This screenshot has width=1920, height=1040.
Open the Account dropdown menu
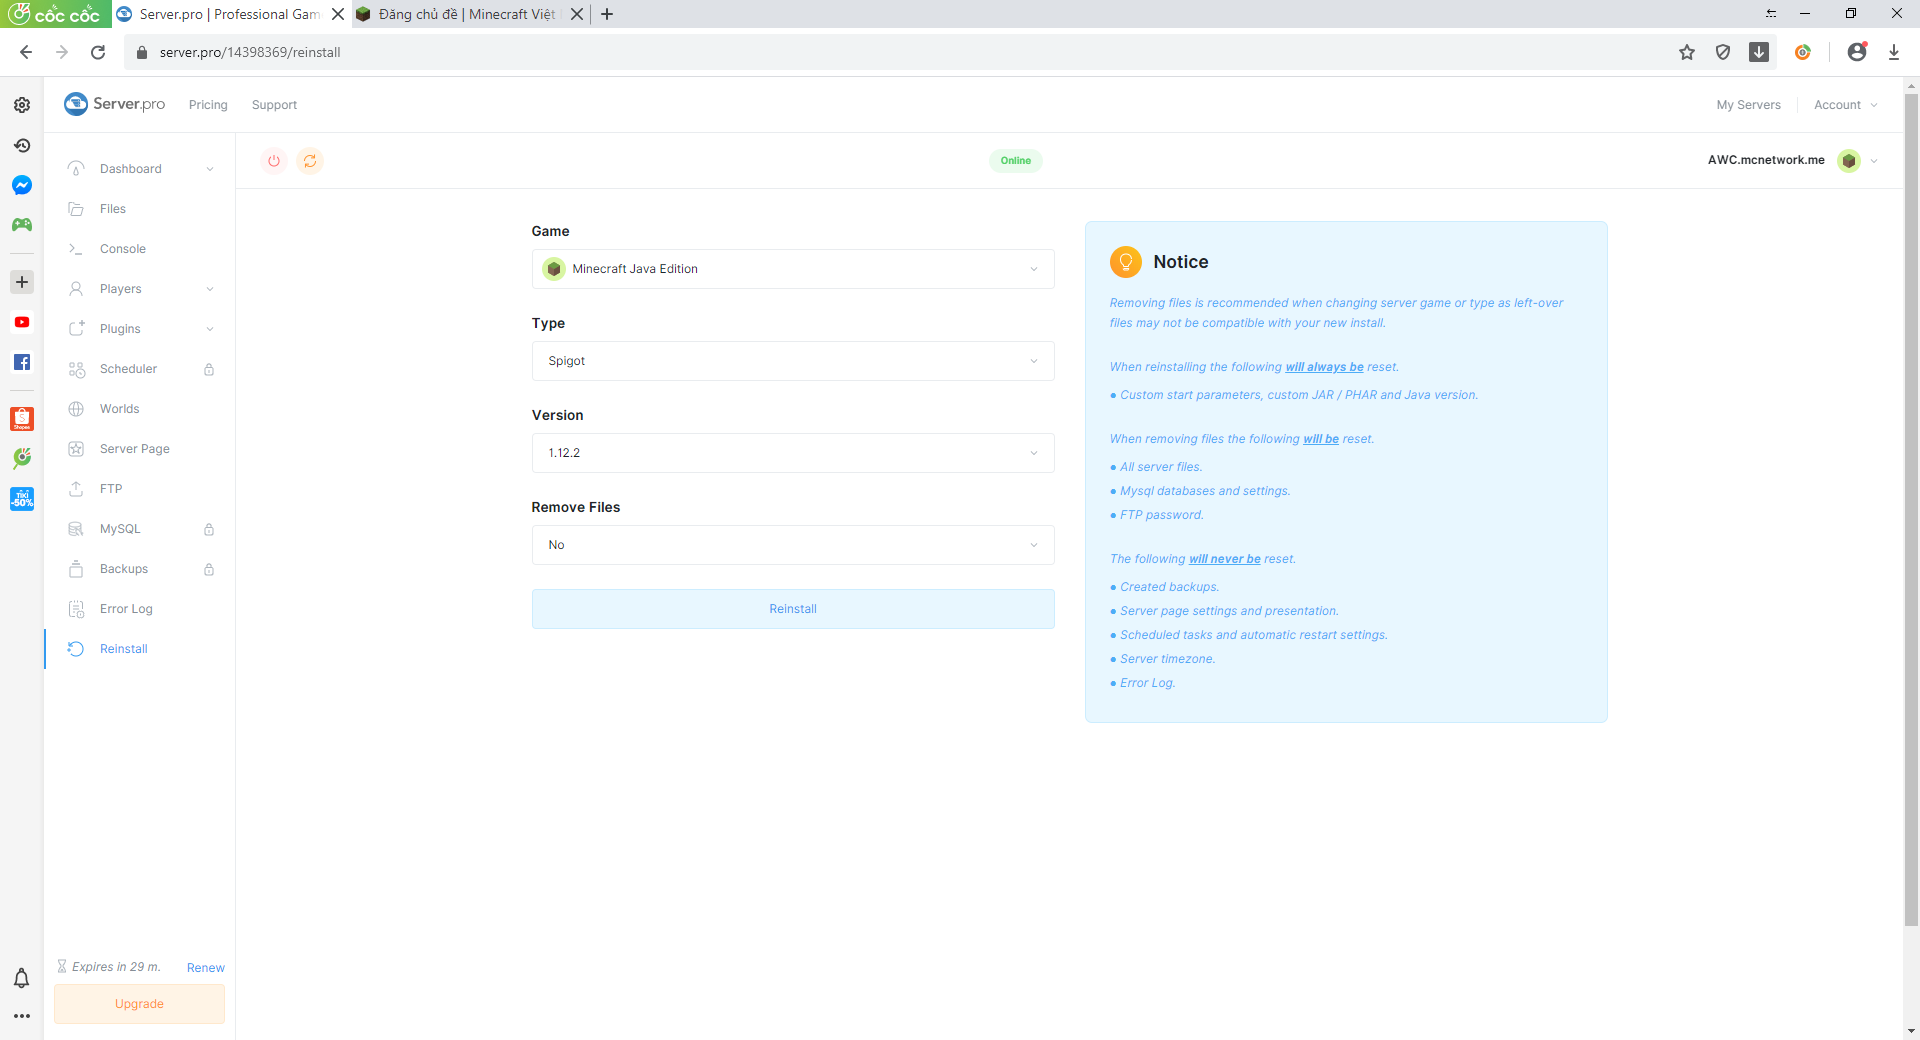[1845, 105]
